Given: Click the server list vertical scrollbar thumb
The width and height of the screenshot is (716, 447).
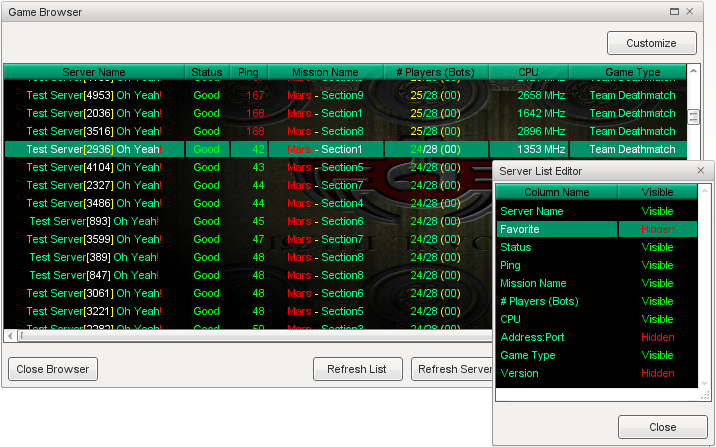Looking at the screenshot, I should pyautogui.click(x=693, y=116).
